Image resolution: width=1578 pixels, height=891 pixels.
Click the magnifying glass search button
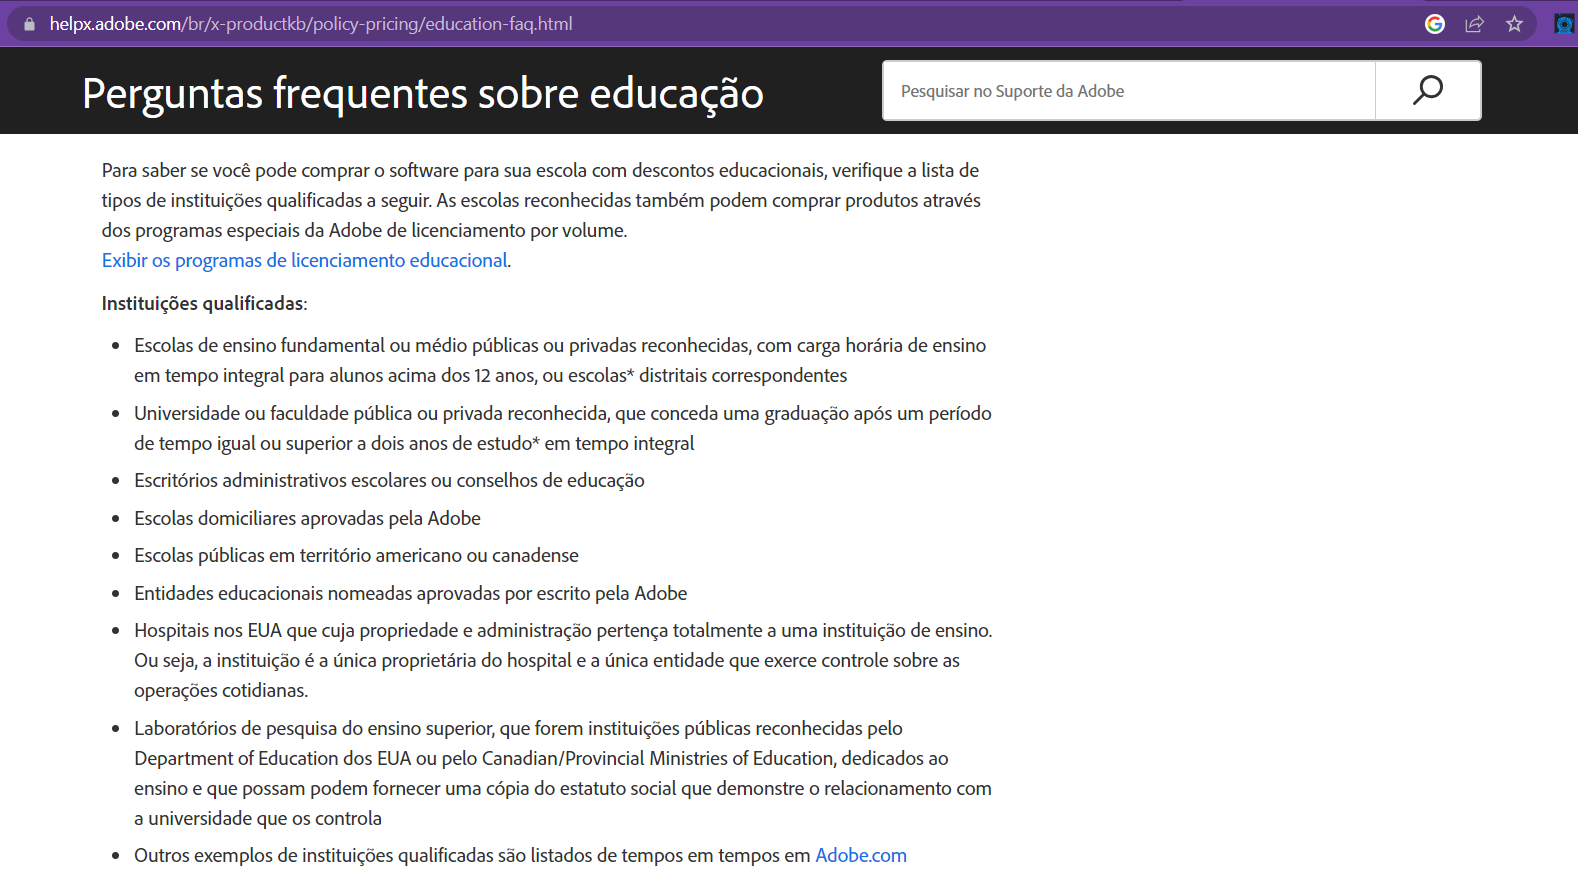pyautogui.click(x=1428, y=91)
